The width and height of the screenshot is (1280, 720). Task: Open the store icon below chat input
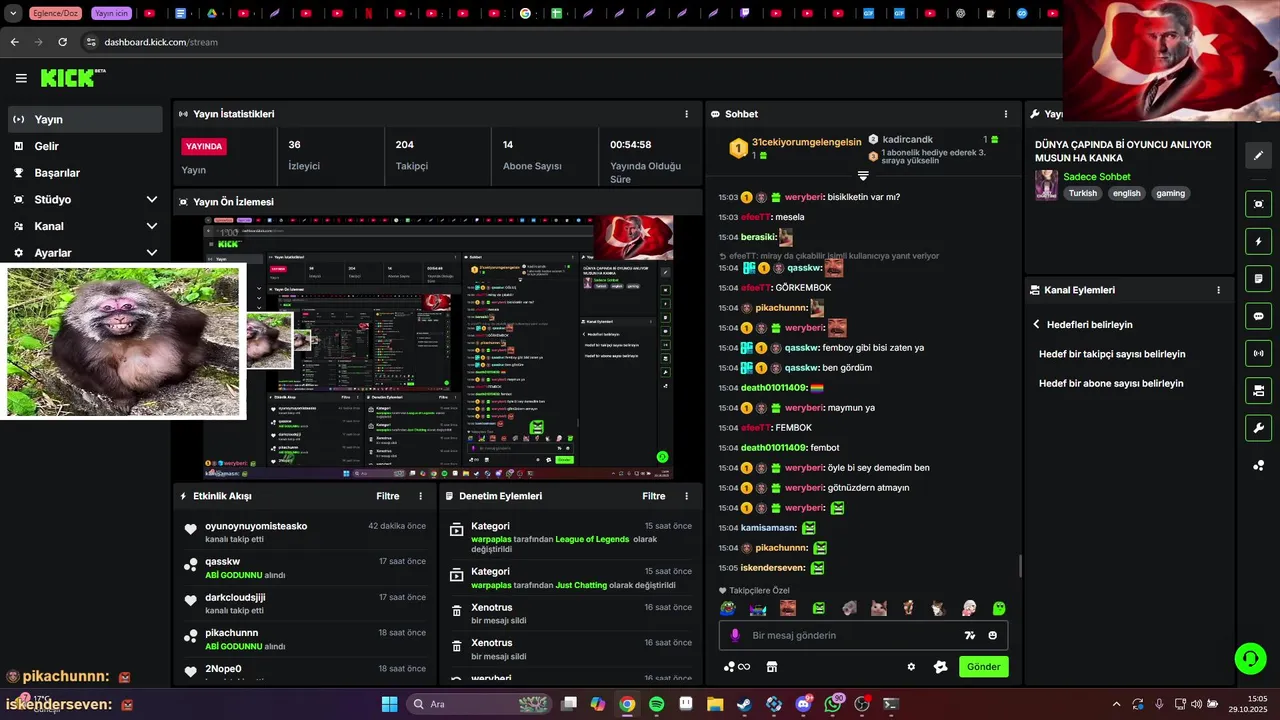[x=772, y=667]
